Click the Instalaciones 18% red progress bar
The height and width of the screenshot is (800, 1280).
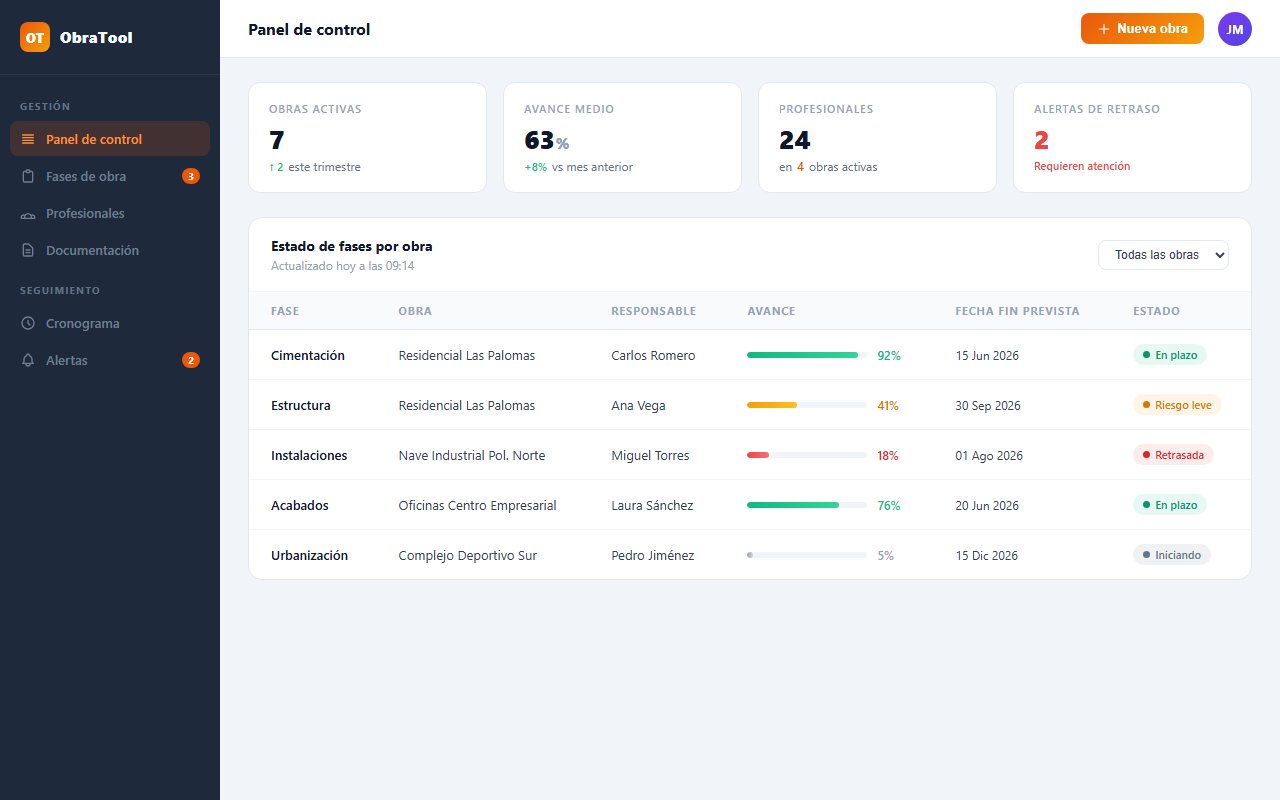[807, 455]
